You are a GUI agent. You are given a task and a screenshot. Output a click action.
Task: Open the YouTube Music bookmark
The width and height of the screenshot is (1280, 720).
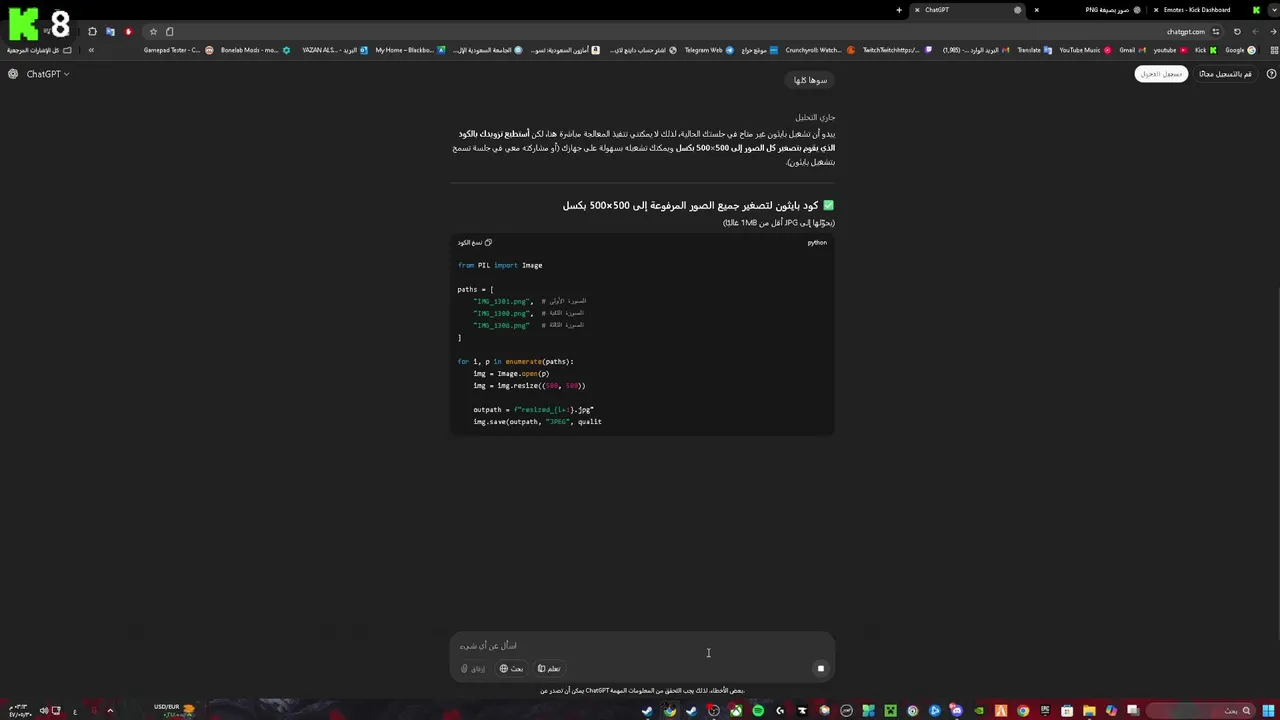(1085, 50)
